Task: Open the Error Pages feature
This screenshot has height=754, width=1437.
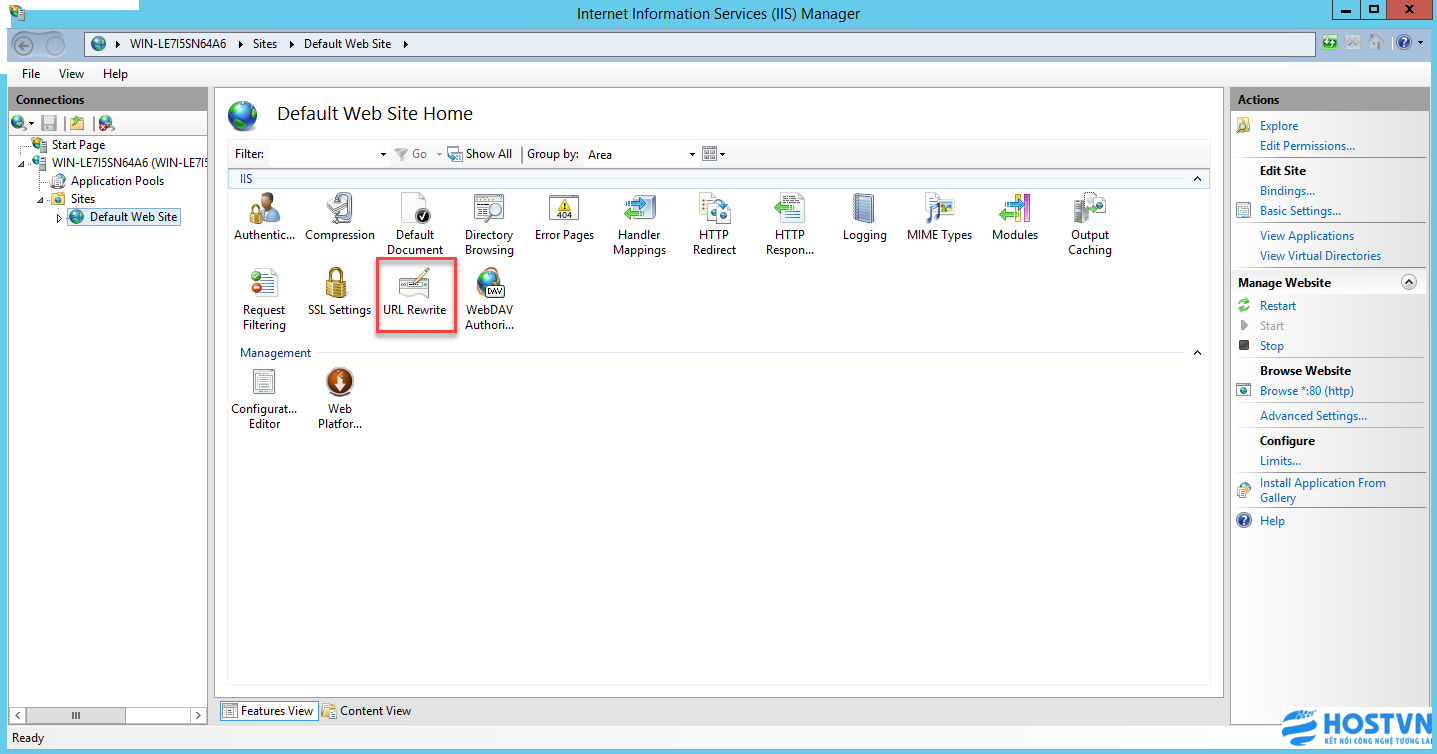Action: point(564,219)
